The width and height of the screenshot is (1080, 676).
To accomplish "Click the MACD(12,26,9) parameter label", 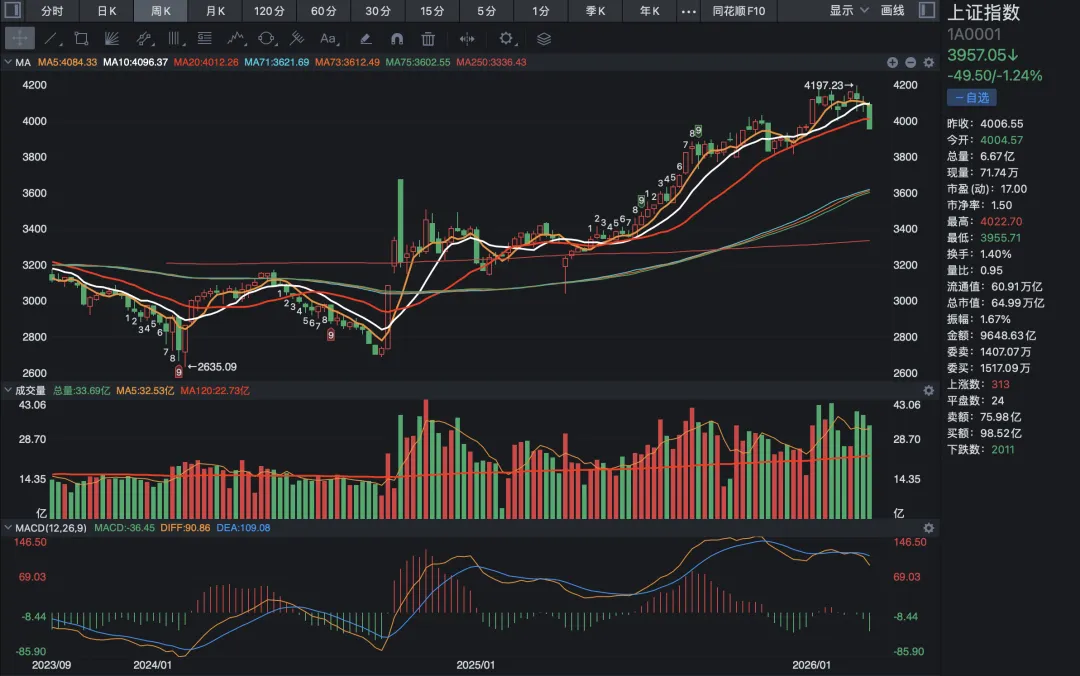I will 51,528.
